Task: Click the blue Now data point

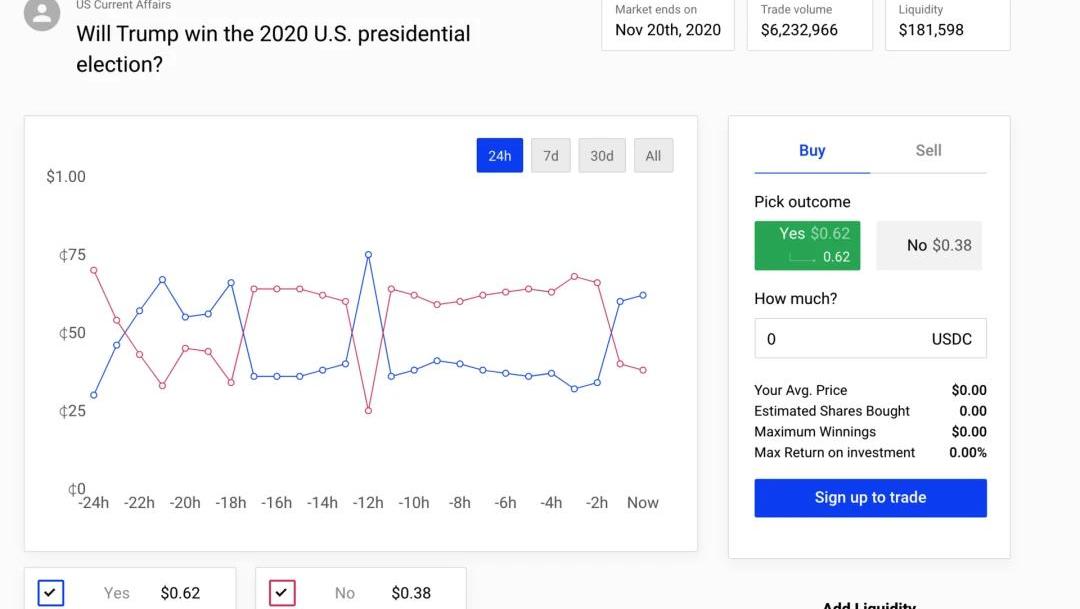Action: point(643,295)
